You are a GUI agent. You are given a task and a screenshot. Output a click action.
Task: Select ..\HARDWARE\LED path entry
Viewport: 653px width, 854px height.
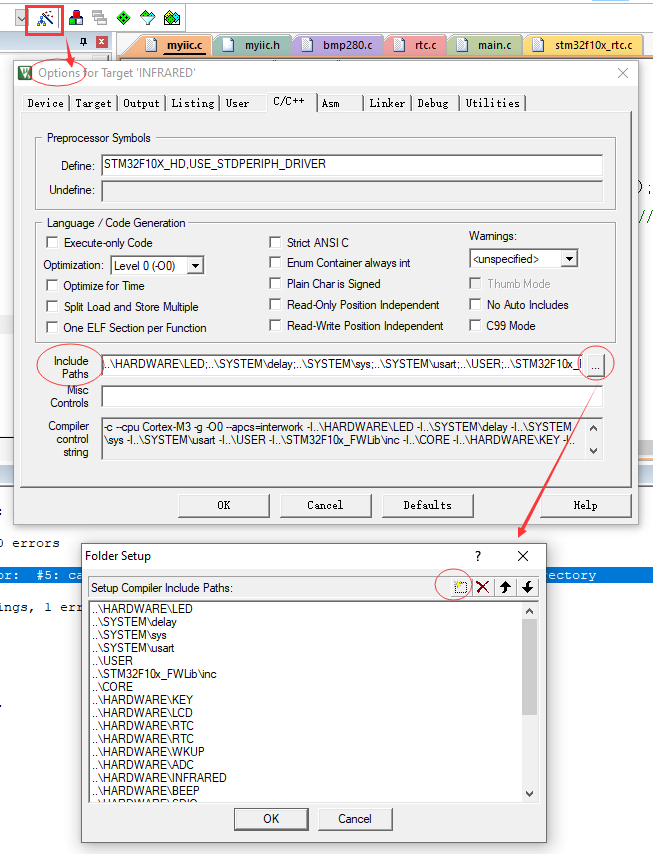(142, 609)
